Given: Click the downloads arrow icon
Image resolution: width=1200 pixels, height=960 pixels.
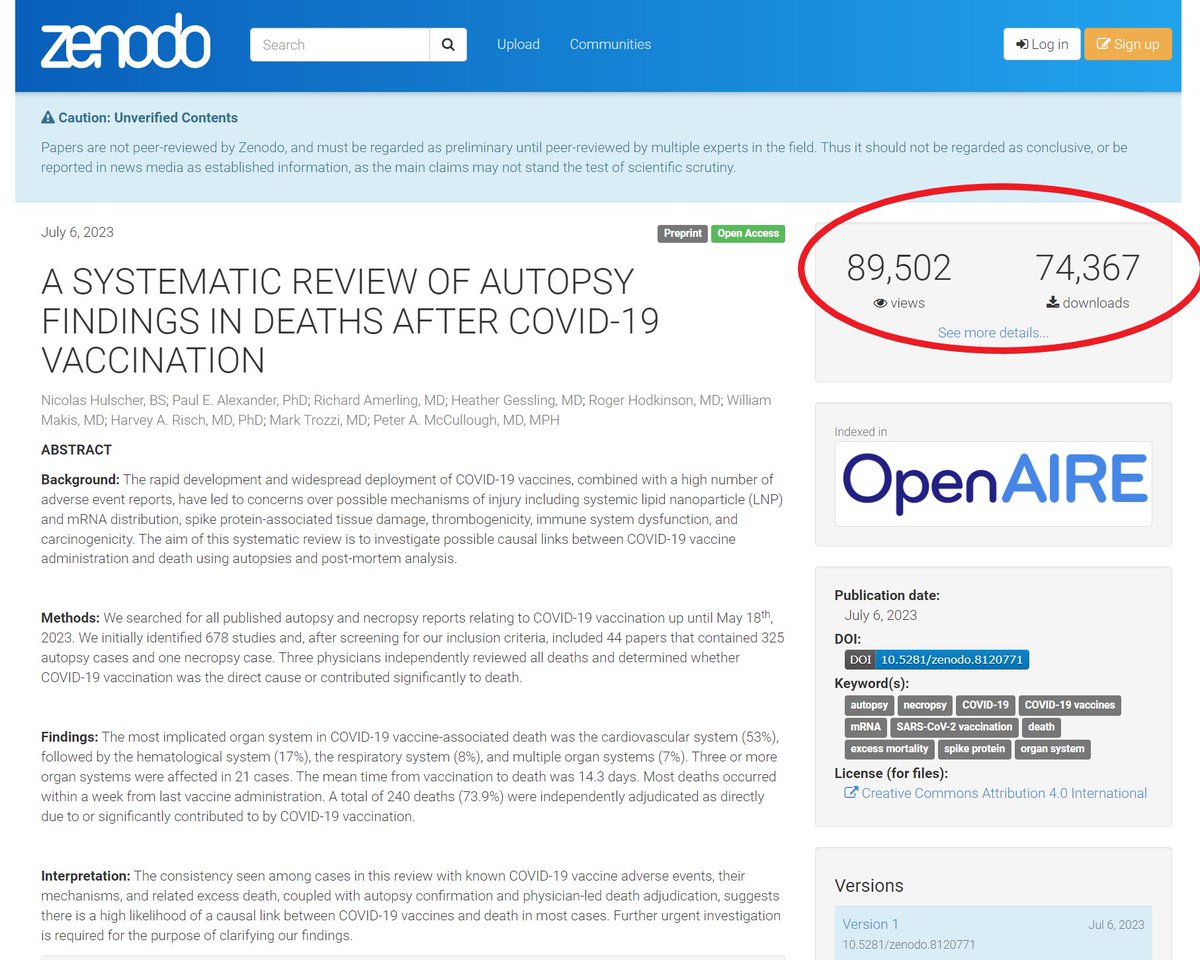Looking at the screenshot, I should [1053, 303].
